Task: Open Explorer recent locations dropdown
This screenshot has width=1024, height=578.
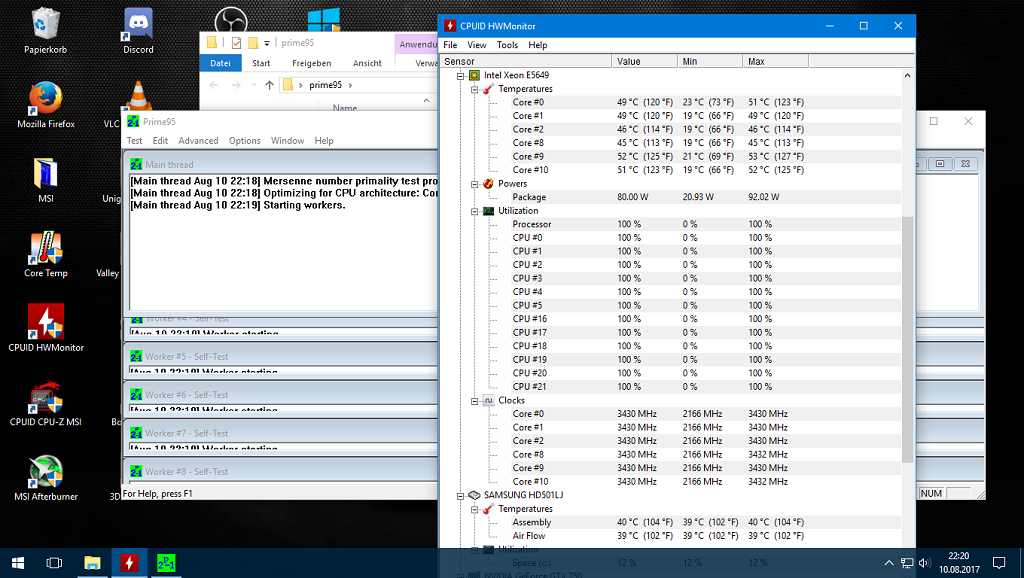Action: point(253,85)
